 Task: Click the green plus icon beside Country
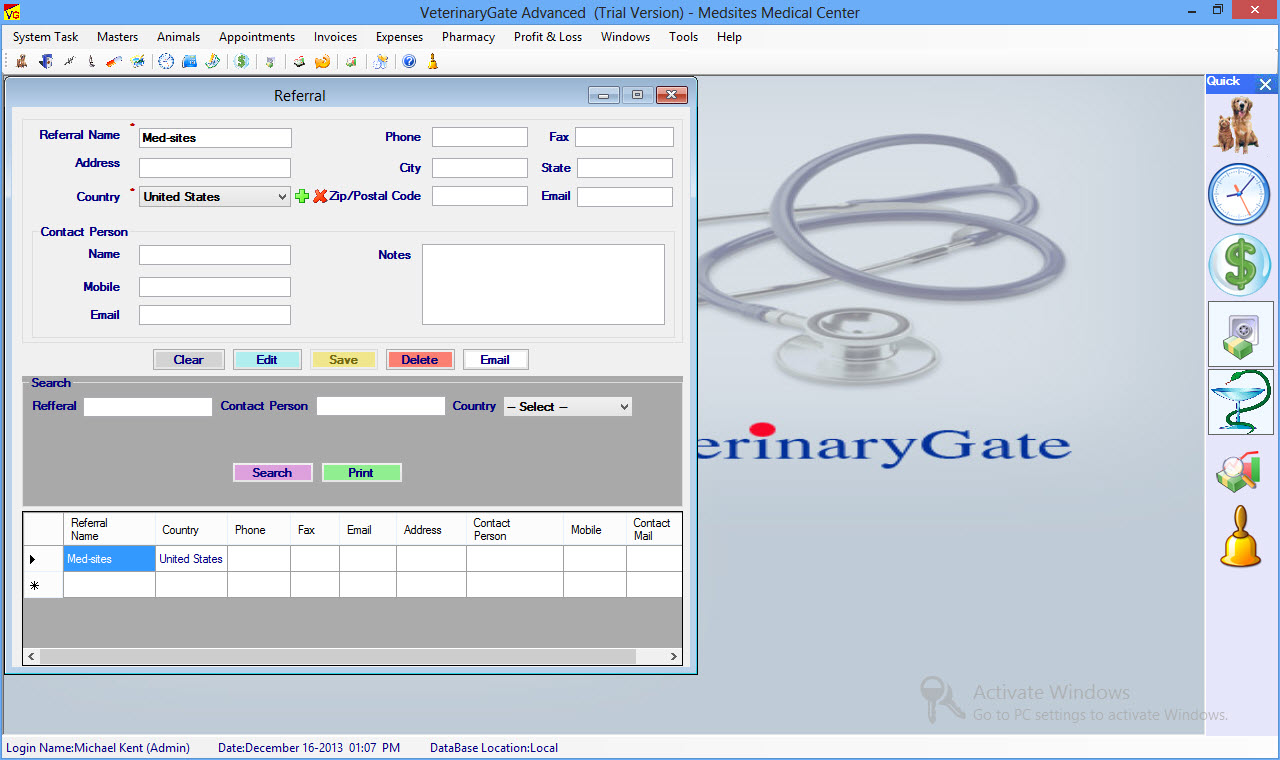302,197
